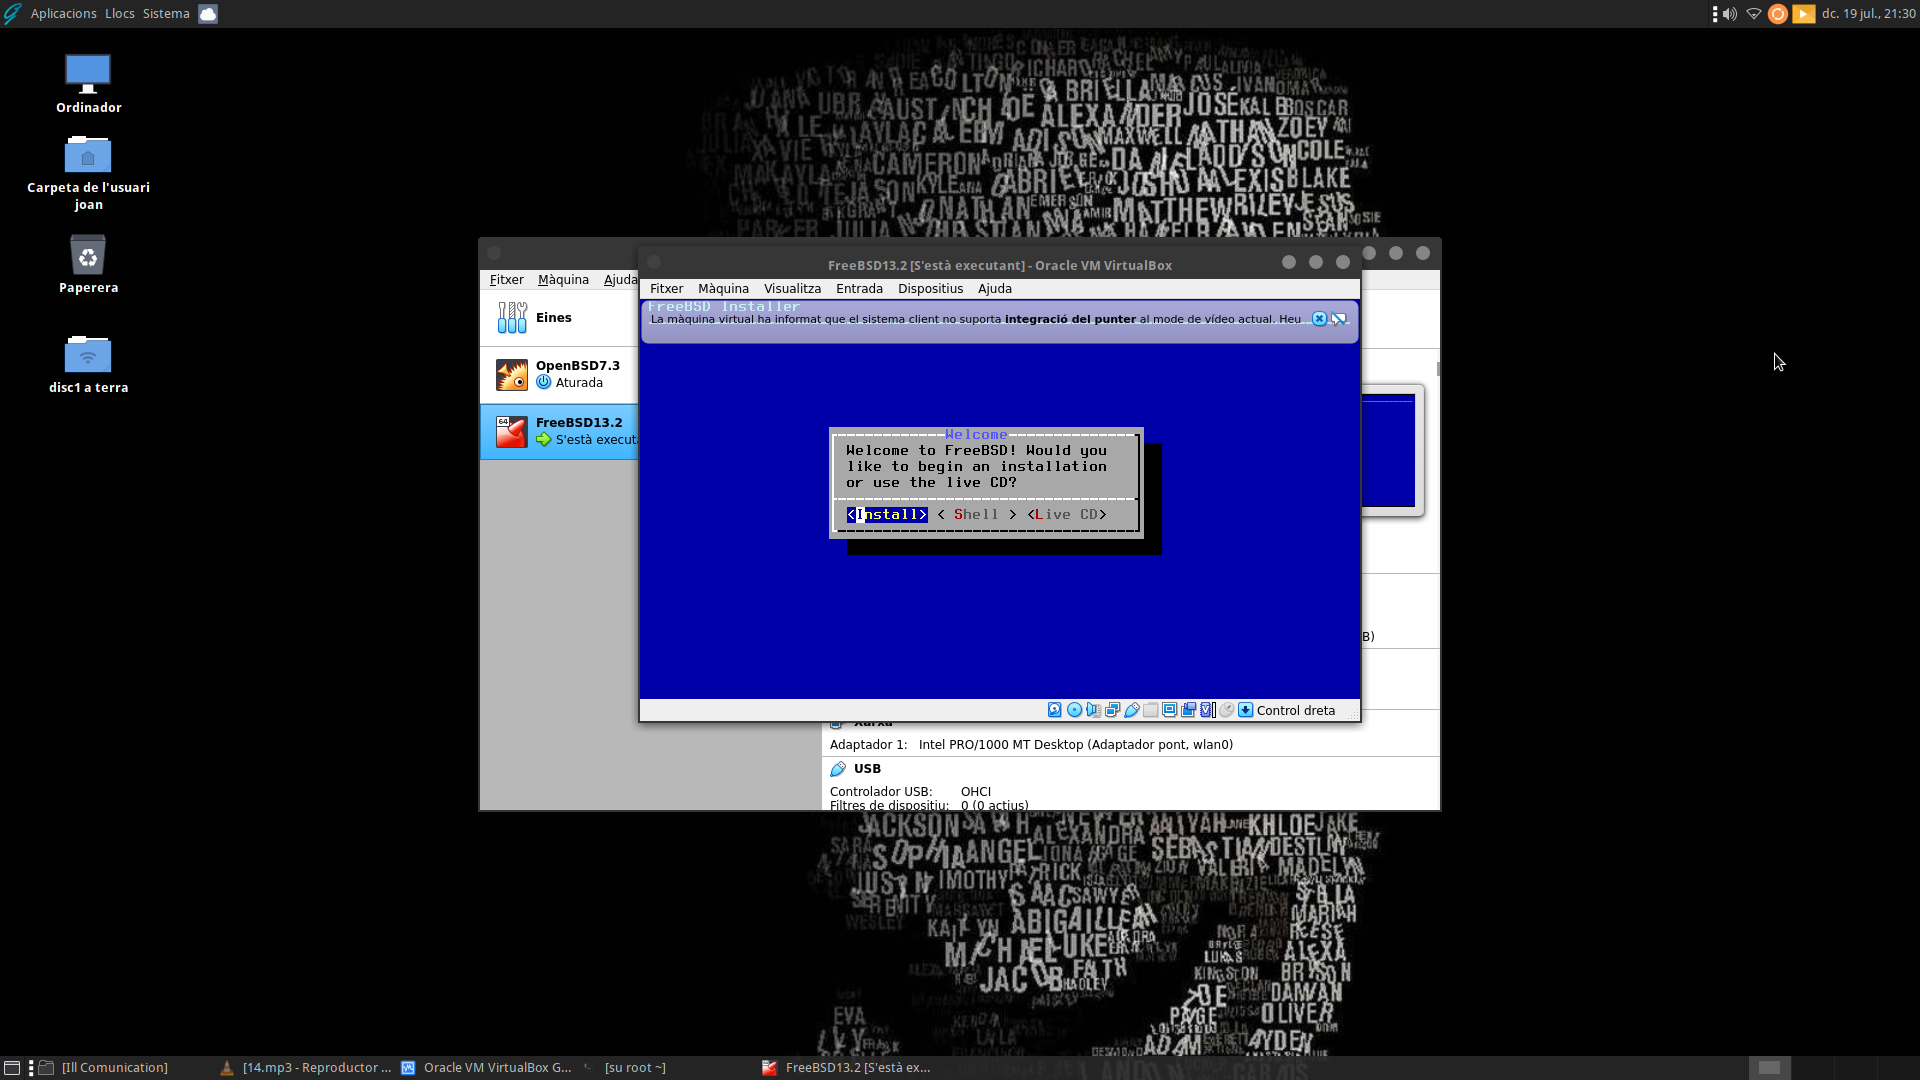Open the Dispositius menu
Image resolution: width=1920 pixels, height=1080 pixels.
[930, 289]
